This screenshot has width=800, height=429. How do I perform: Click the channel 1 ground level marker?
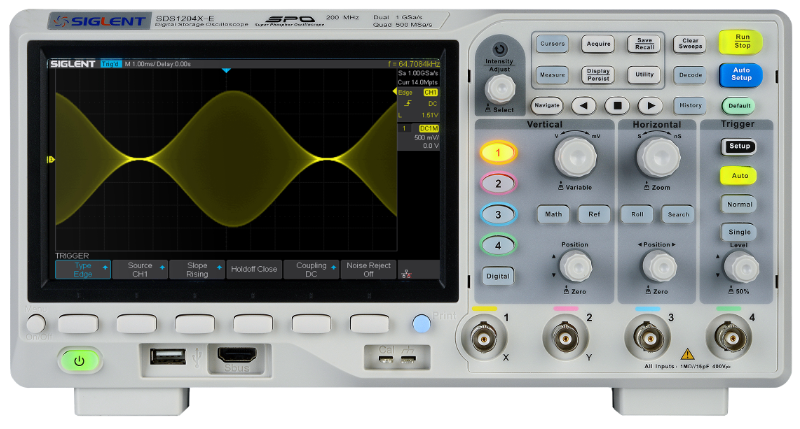50,160
